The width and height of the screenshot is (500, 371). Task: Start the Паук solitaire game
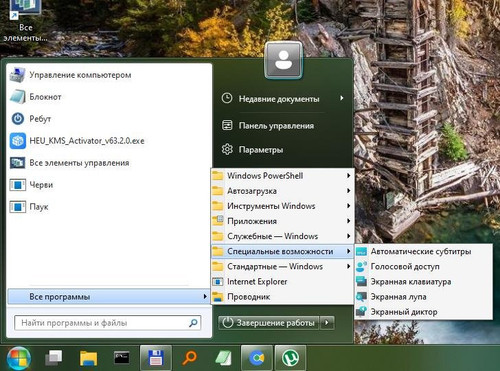(x=109, y=207)
